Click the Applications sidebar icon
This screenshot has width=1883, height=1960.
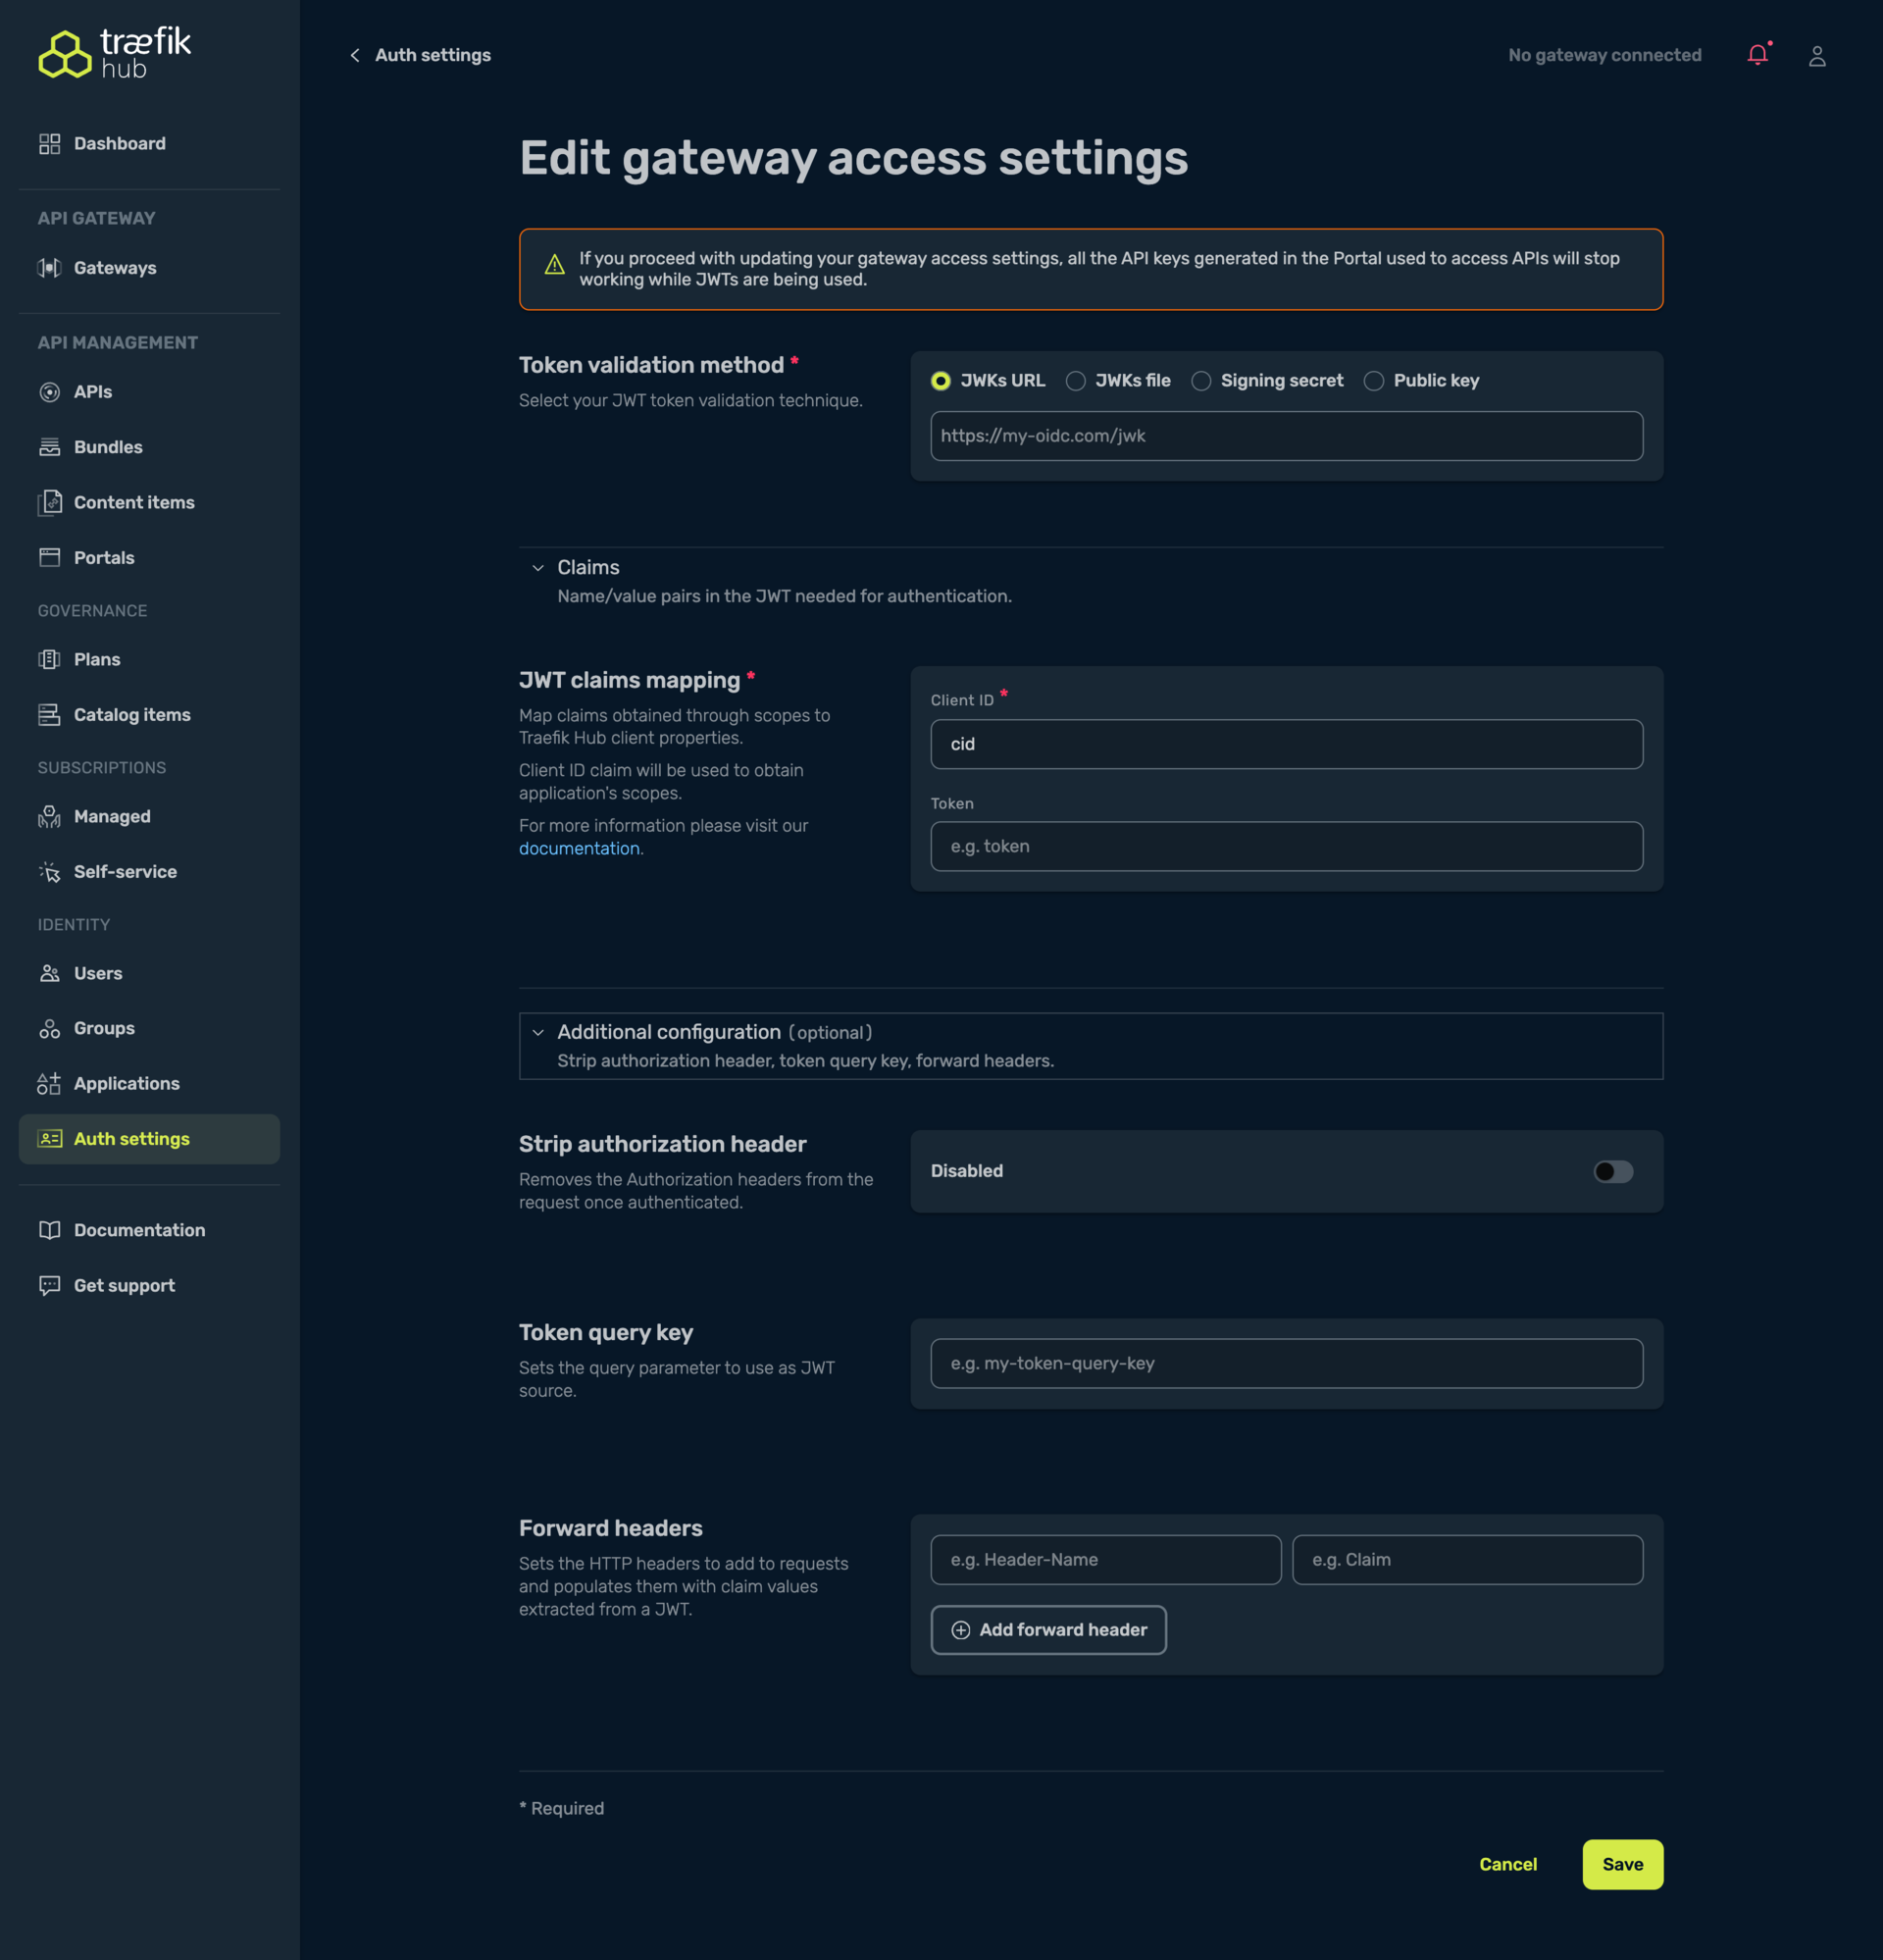point(49,1084)
